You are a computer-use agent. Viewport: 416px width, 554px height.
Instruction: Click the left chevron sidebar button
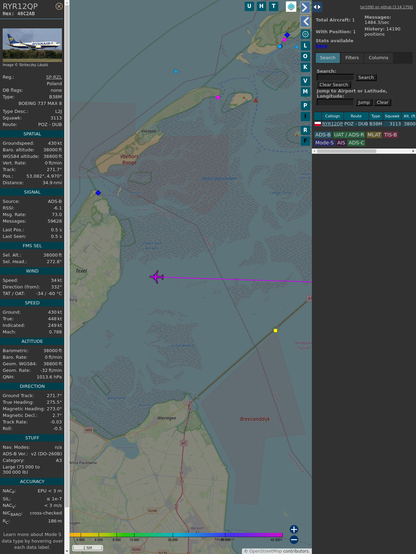(x=305, y=22)
